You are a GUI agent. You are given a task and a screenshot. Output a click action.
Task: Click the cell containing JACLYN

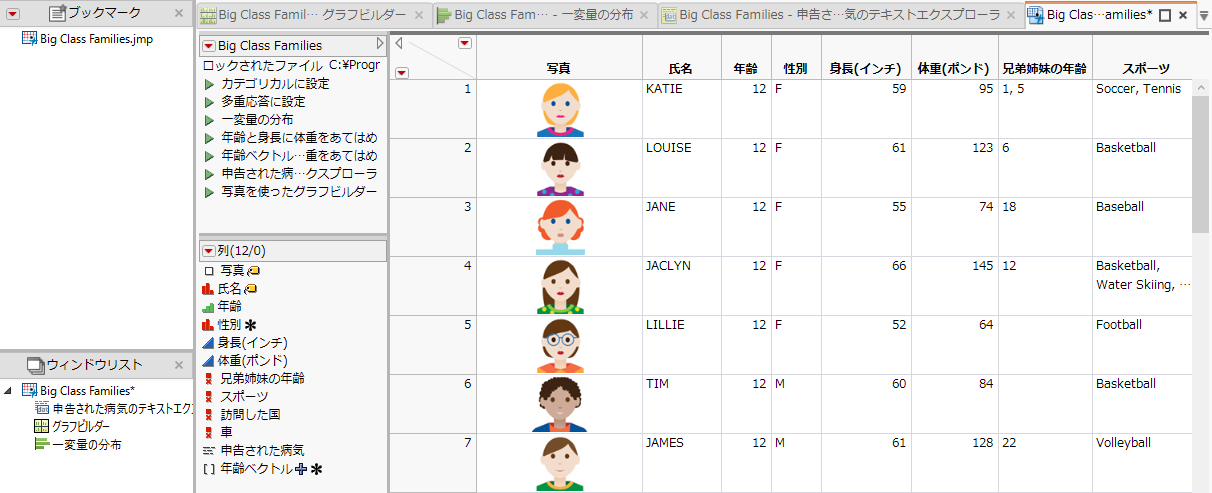pyautogui.click(x=681, y=286)
